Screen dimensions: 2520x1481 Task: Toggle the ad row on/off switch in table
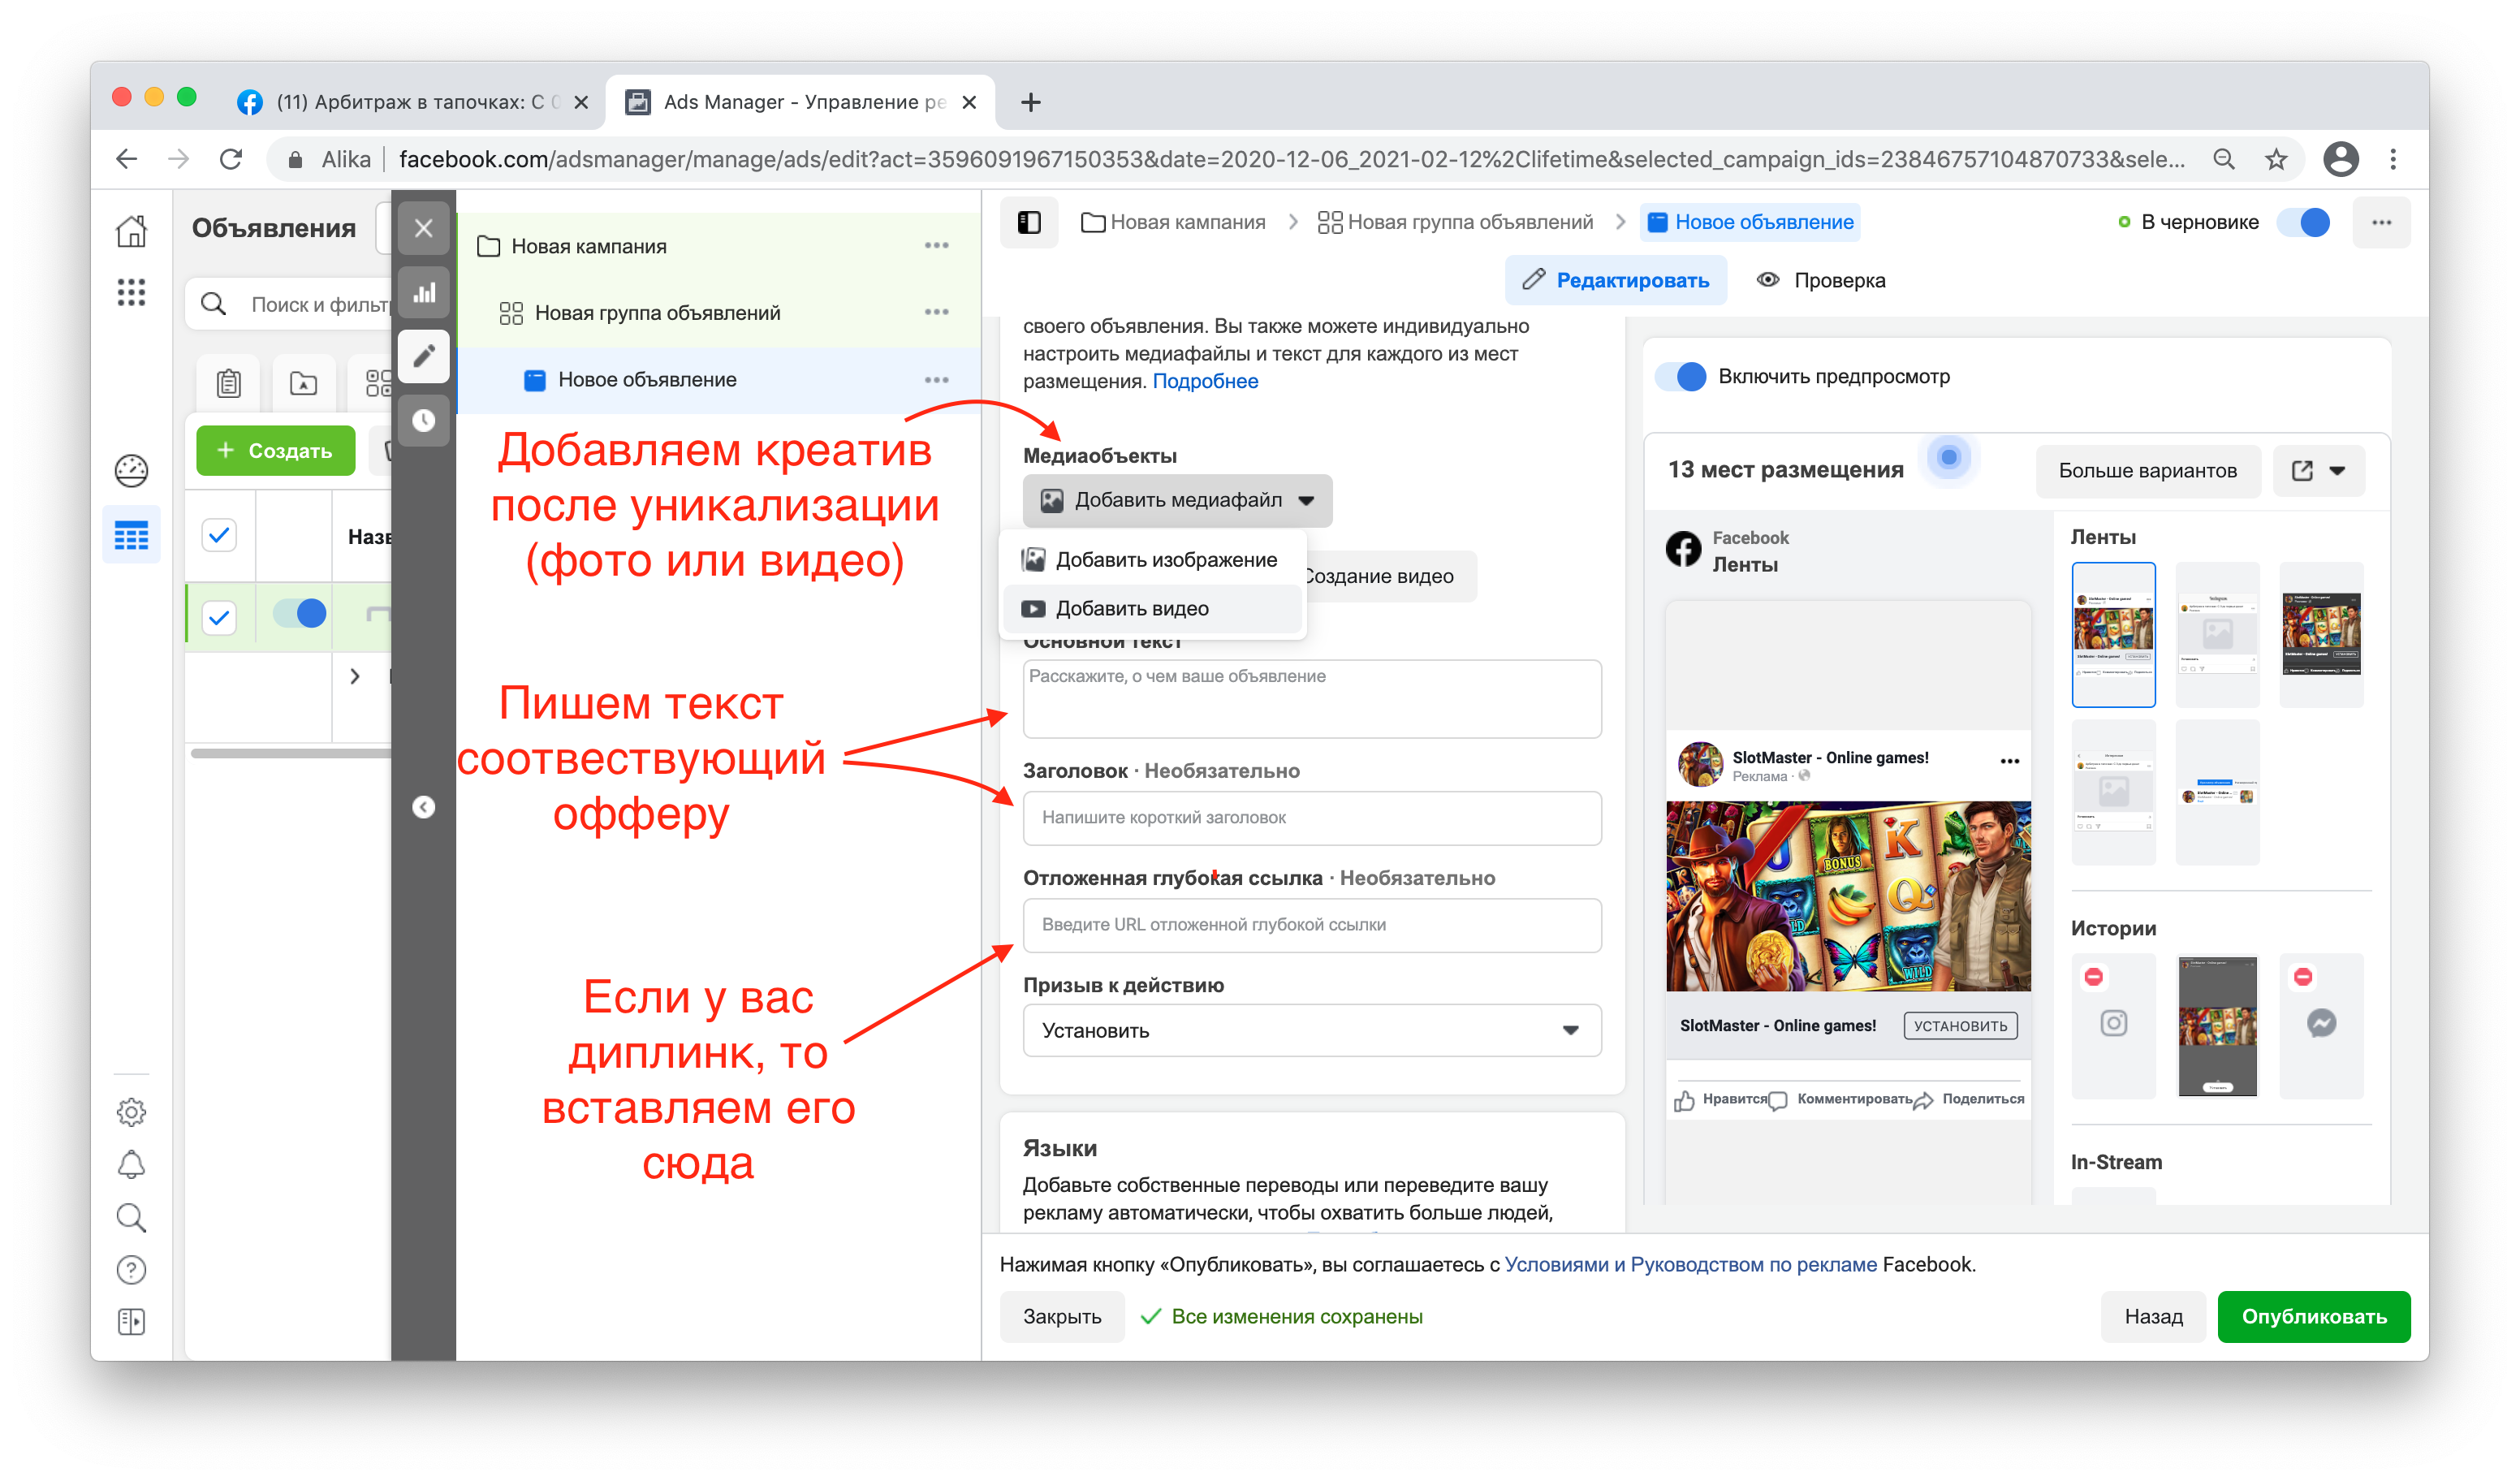300,614
